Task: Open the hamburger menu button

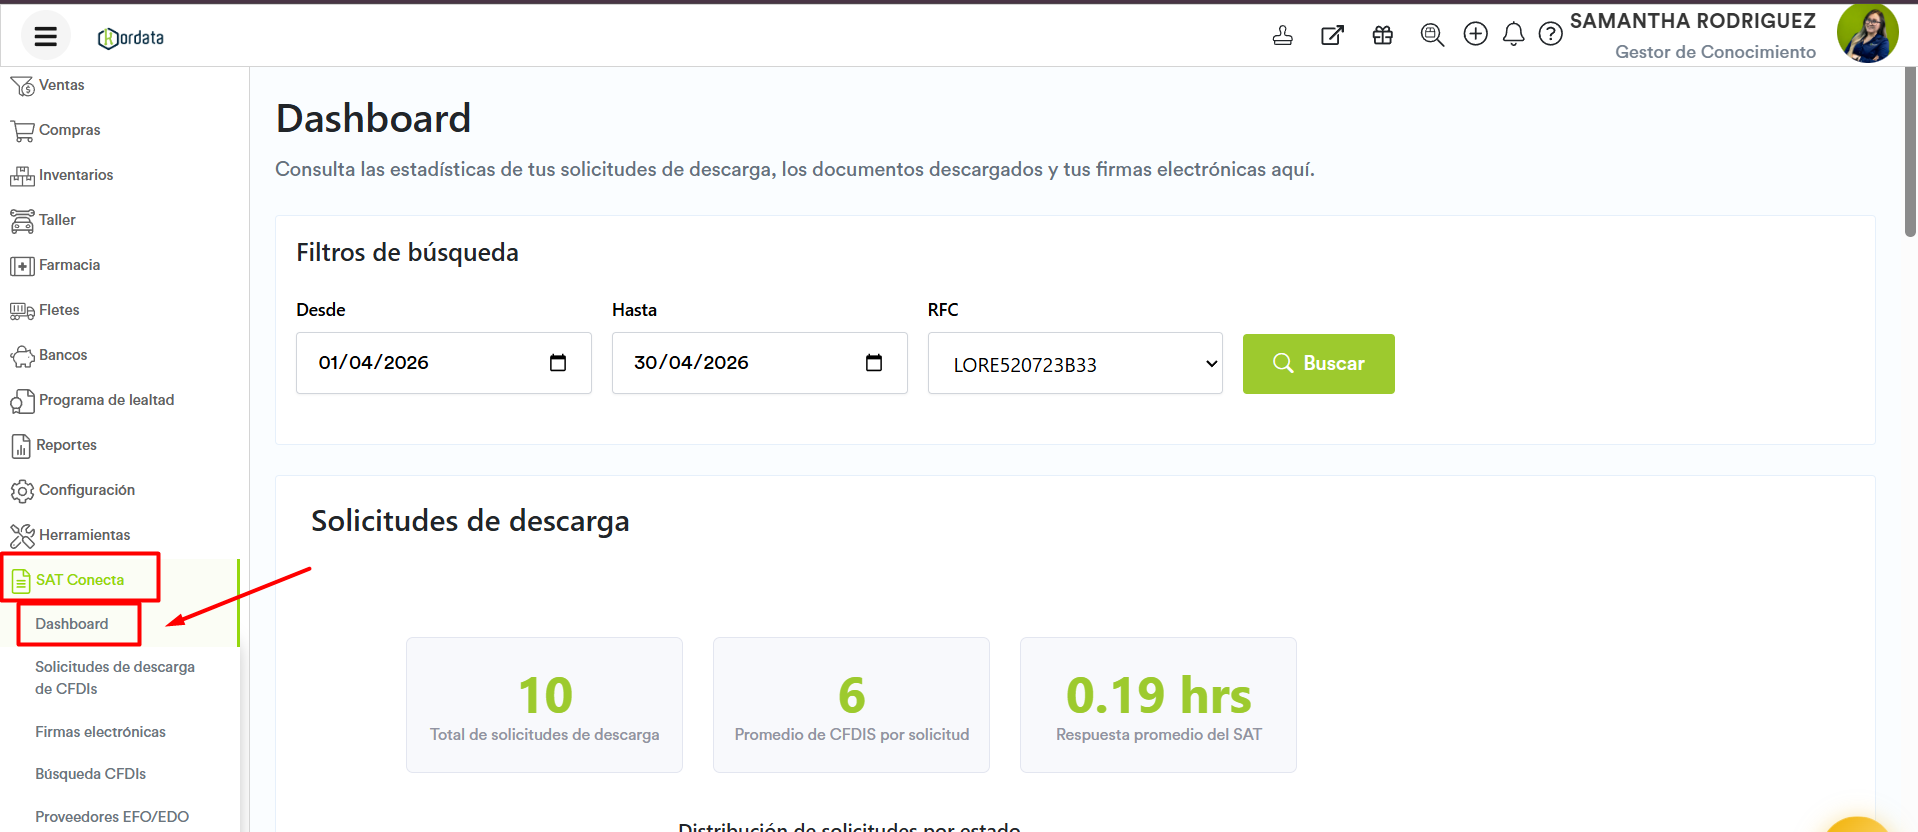Action: pos(45,37)
